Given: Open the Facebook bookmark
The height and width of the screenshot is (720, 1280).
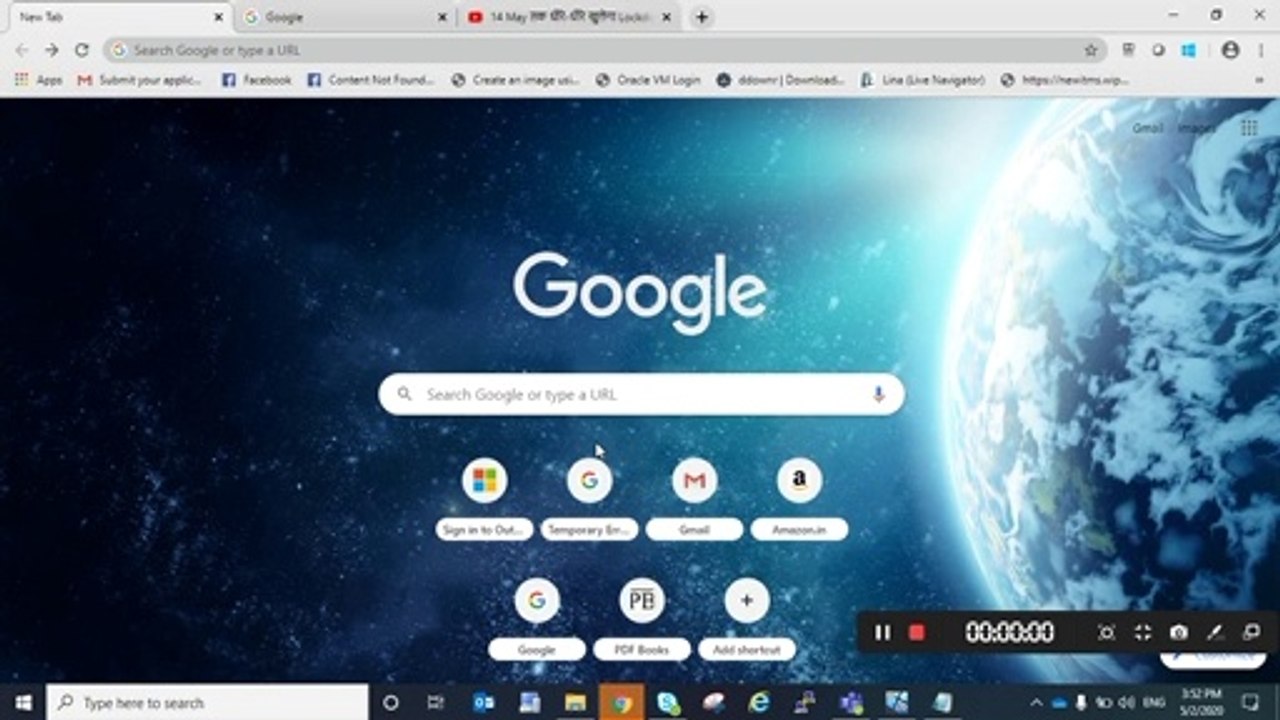Looking at the screenshot, I should (257, 80).
